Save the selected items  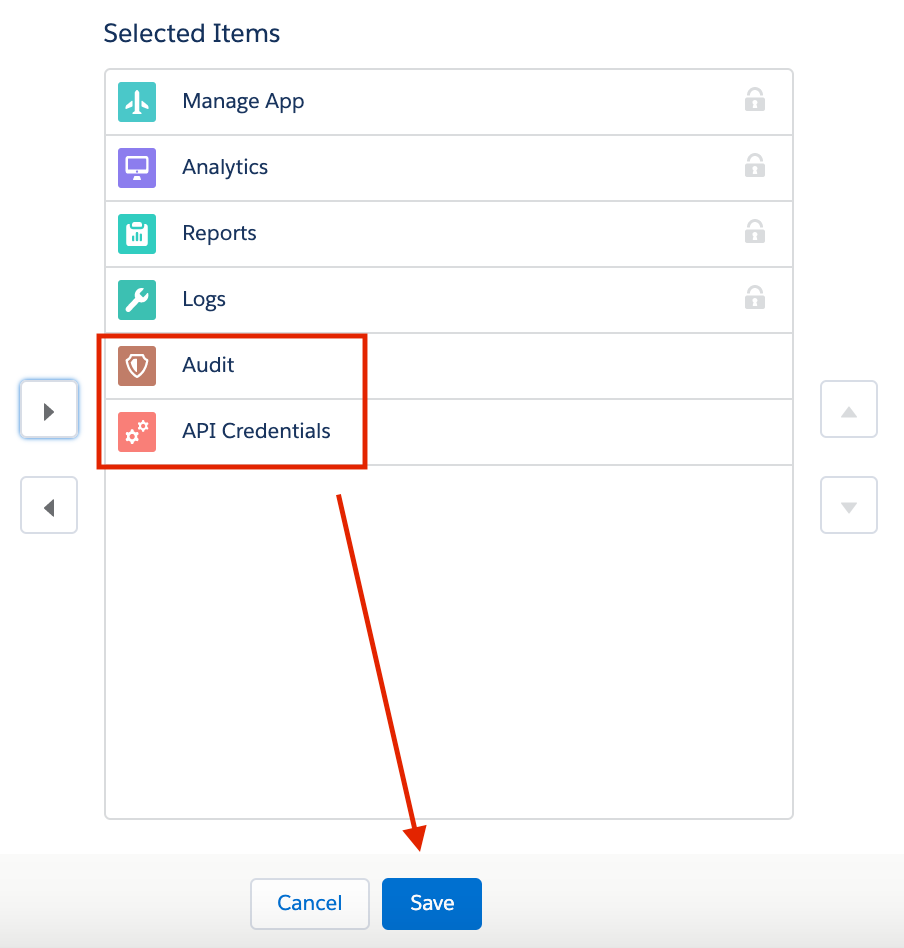432,903
